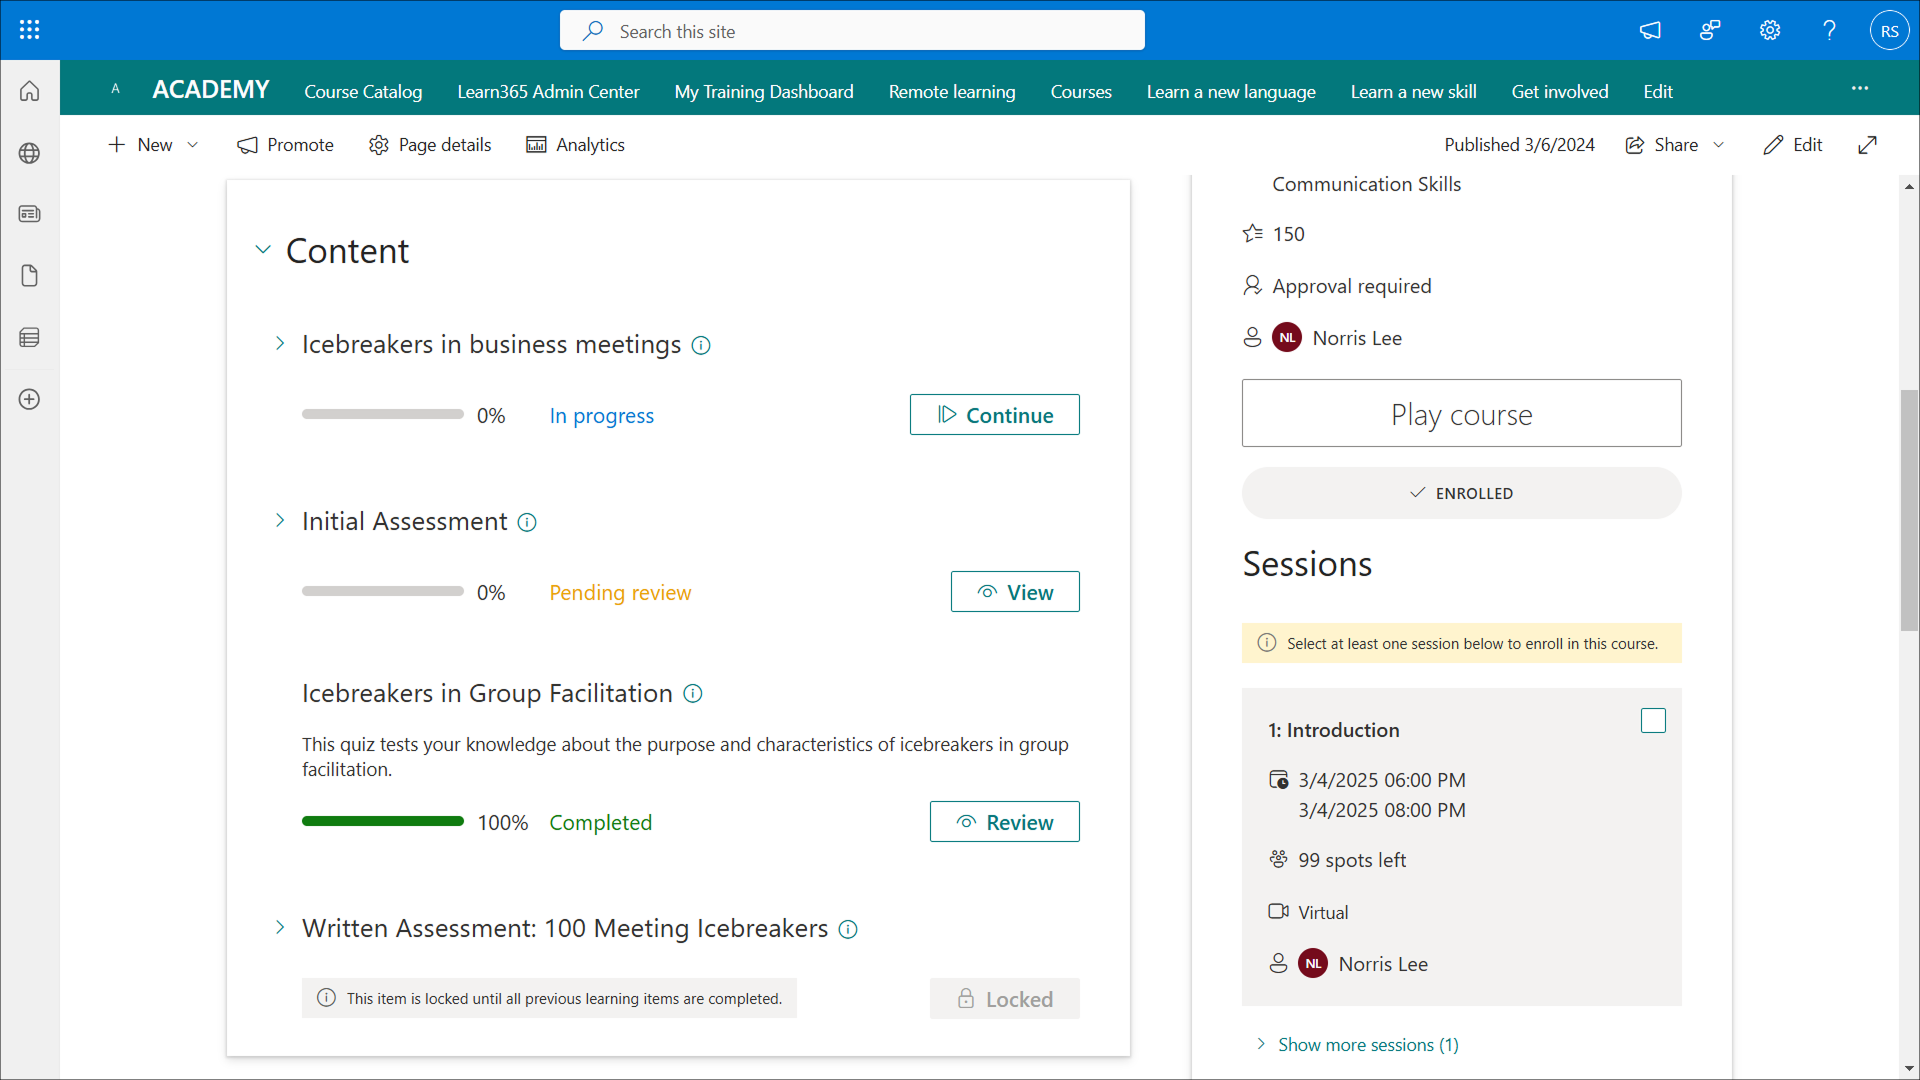
Task: Open My Training Dashboard nav item
Action: coord(763,91)
